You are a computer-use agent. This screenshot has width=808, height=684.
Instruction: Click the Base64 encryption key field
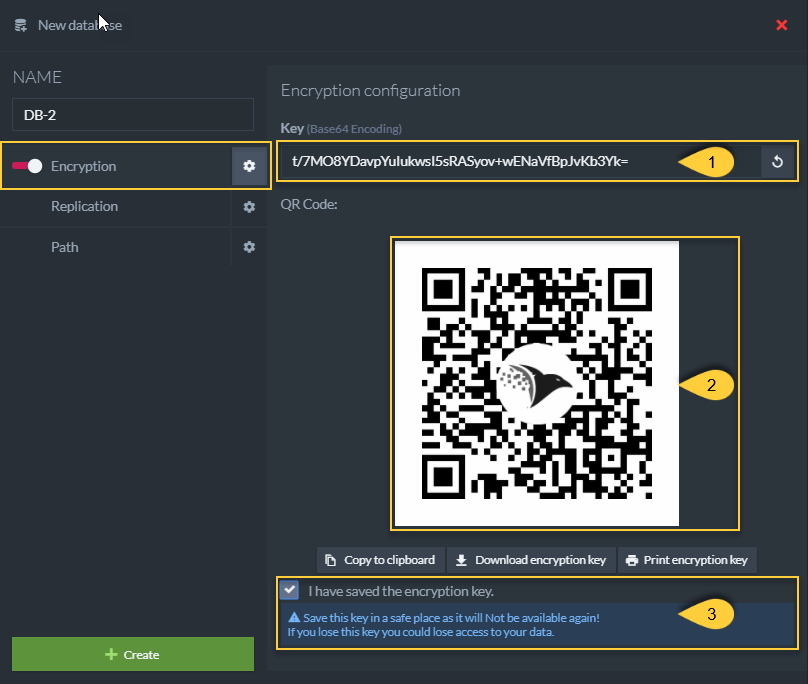pyautogui.click(x=520, y=161)
